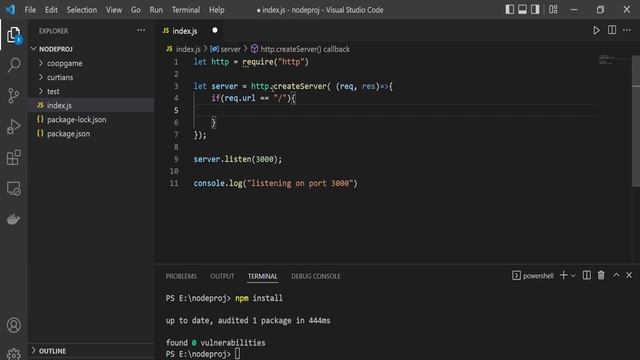Click the Explorer panel title

(x=53, y=31)
